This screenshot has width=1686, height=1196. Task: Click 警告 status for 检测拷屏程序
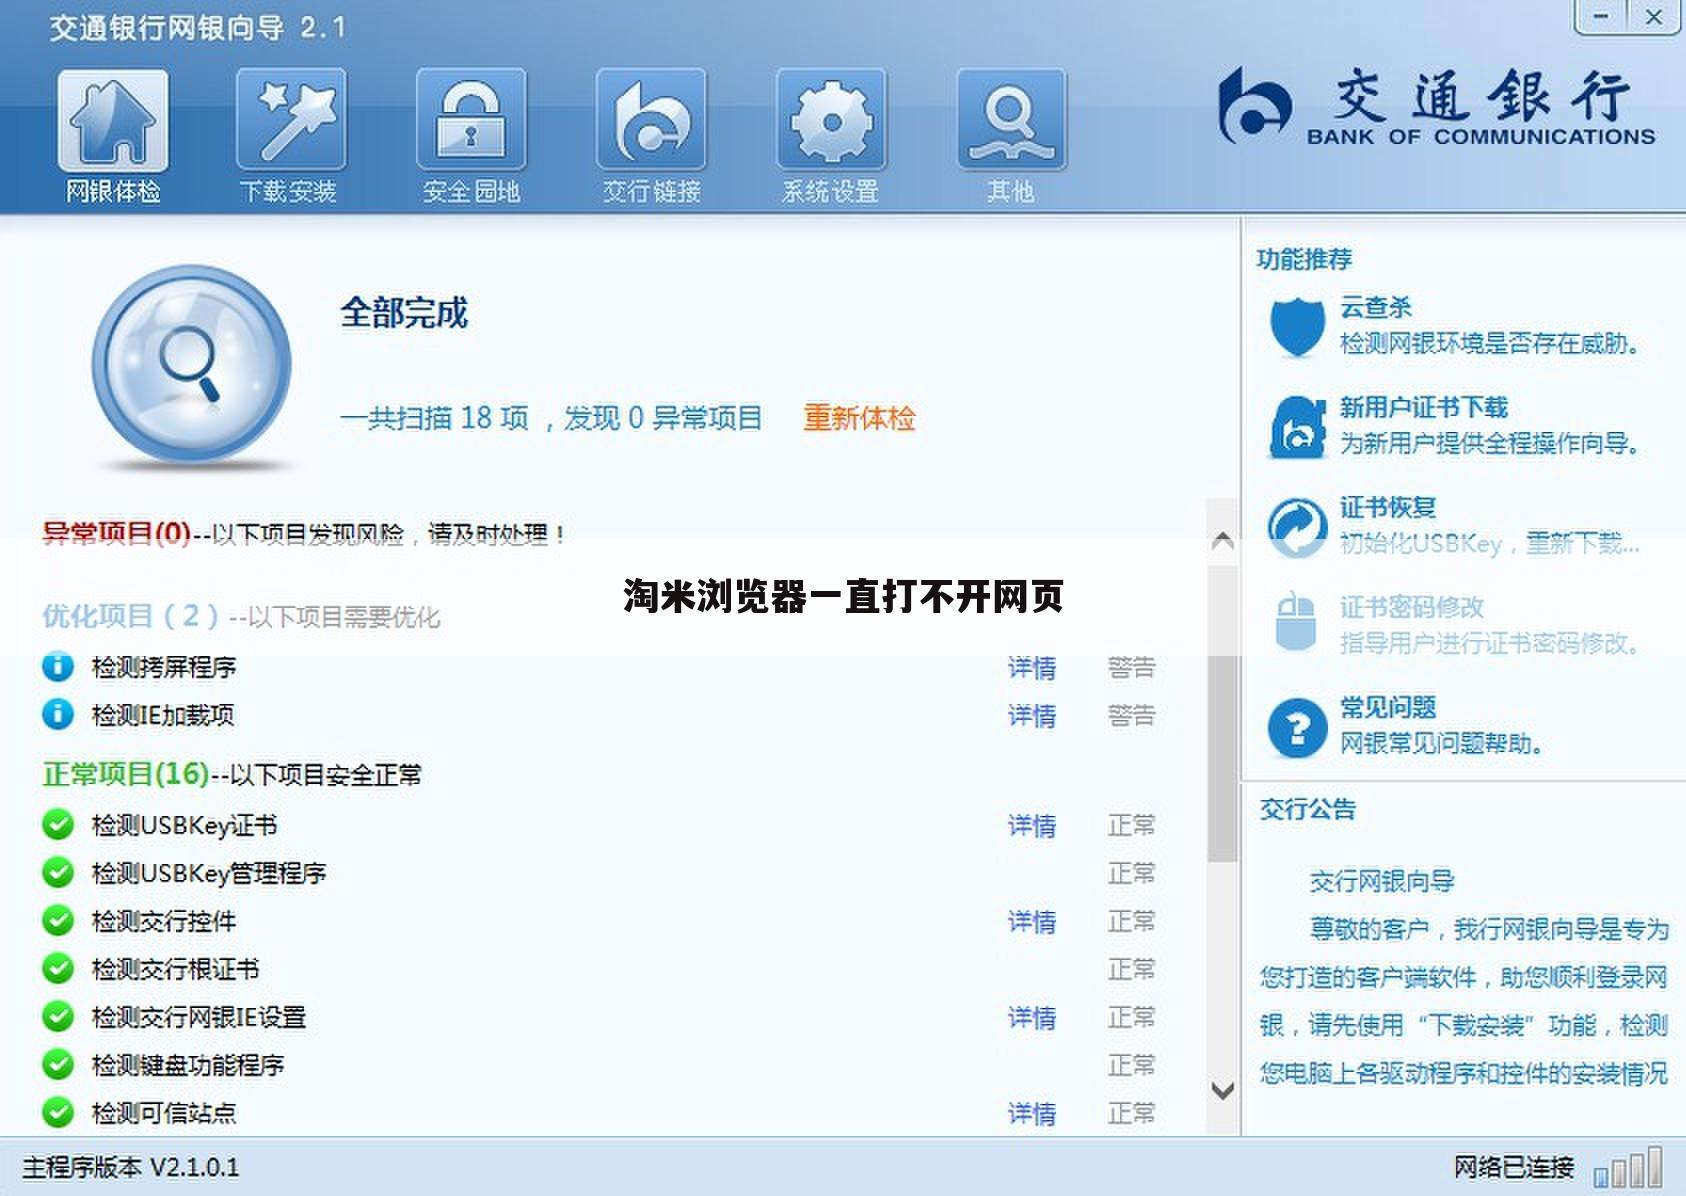(1132, 667)
